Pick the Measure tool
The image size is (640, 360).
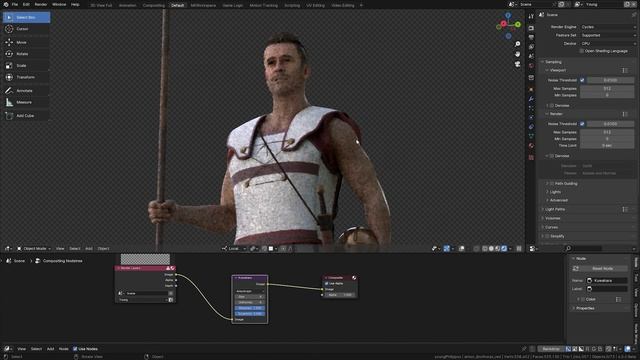point(27,102)
